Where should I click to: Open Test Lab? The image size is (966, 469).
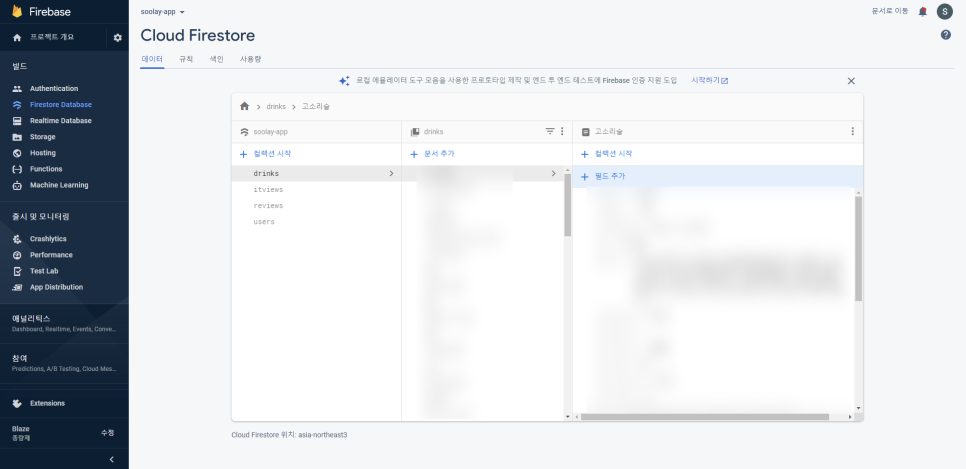(x=44, y=271)
